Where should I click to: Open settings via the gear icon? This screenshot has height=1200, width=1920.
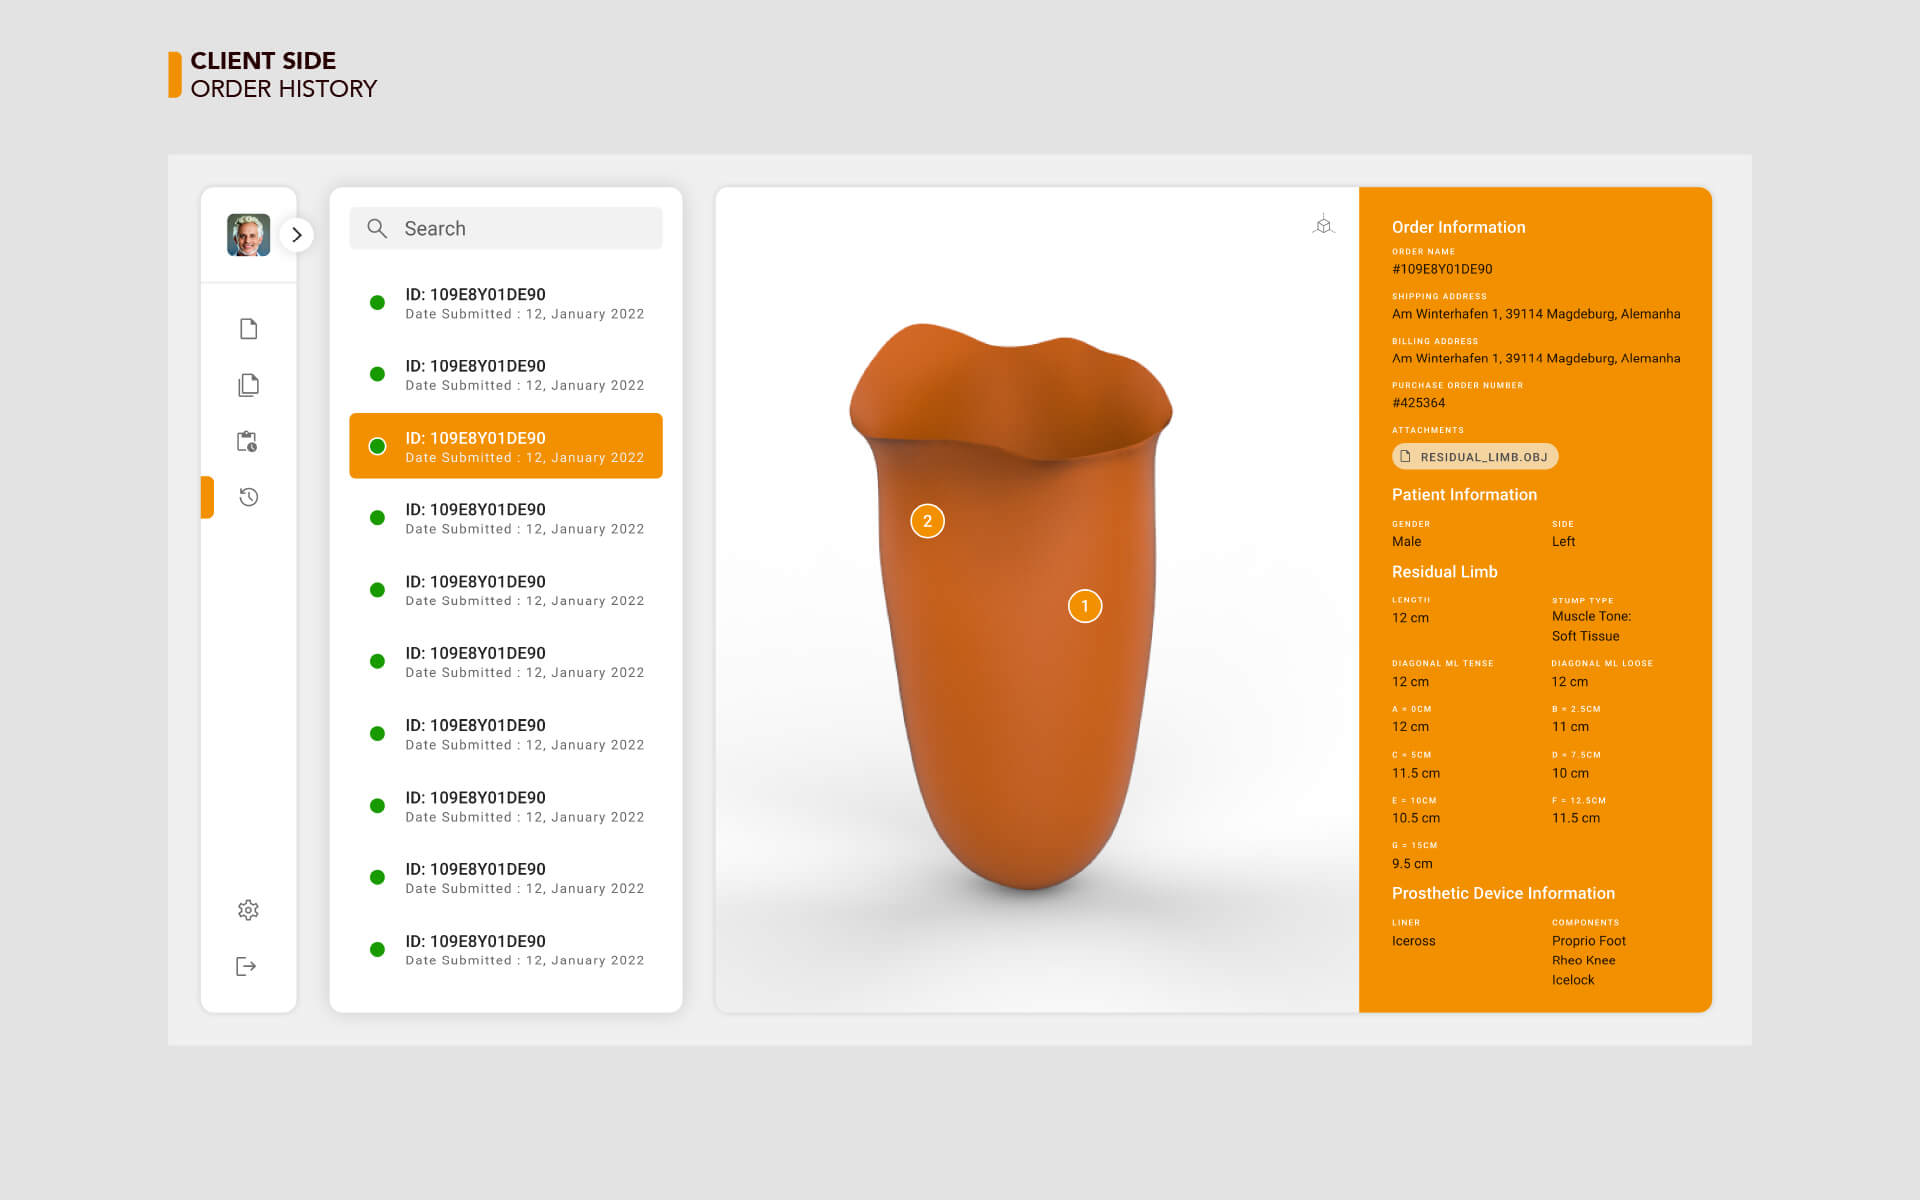(248, 910)
